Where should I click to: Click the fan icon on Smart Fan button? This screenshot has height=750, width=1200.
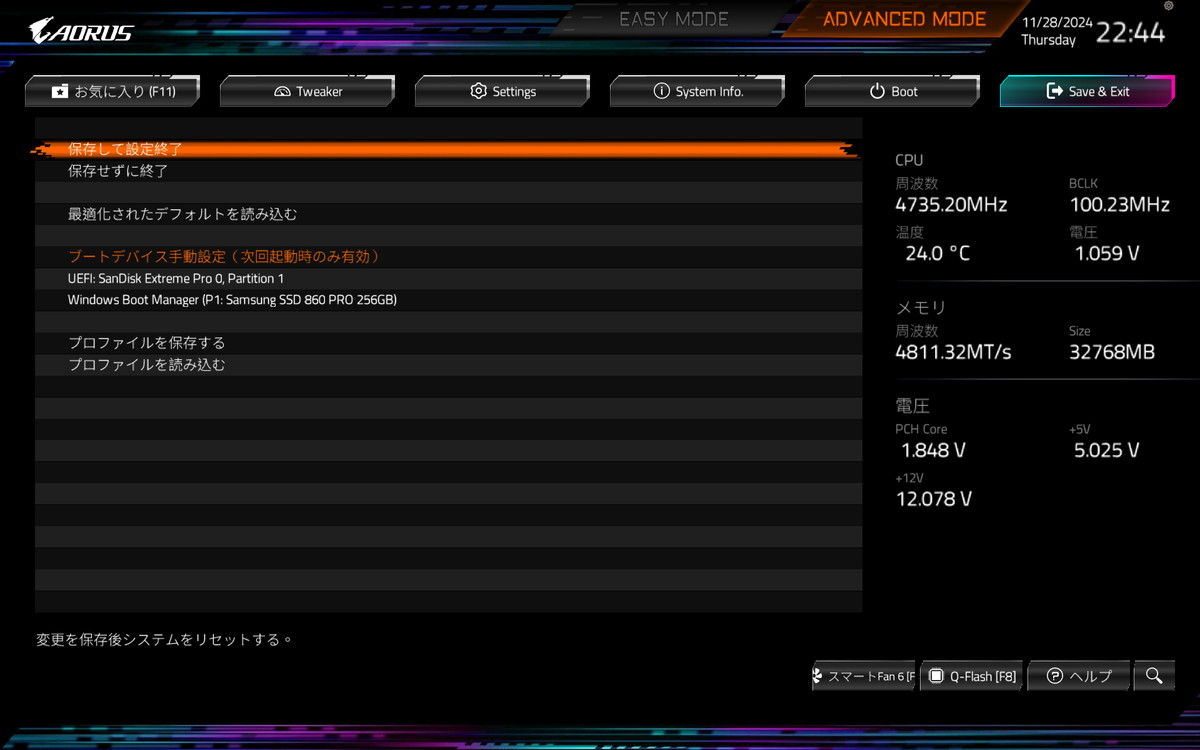pyautogui.click(x=816, y=676)
